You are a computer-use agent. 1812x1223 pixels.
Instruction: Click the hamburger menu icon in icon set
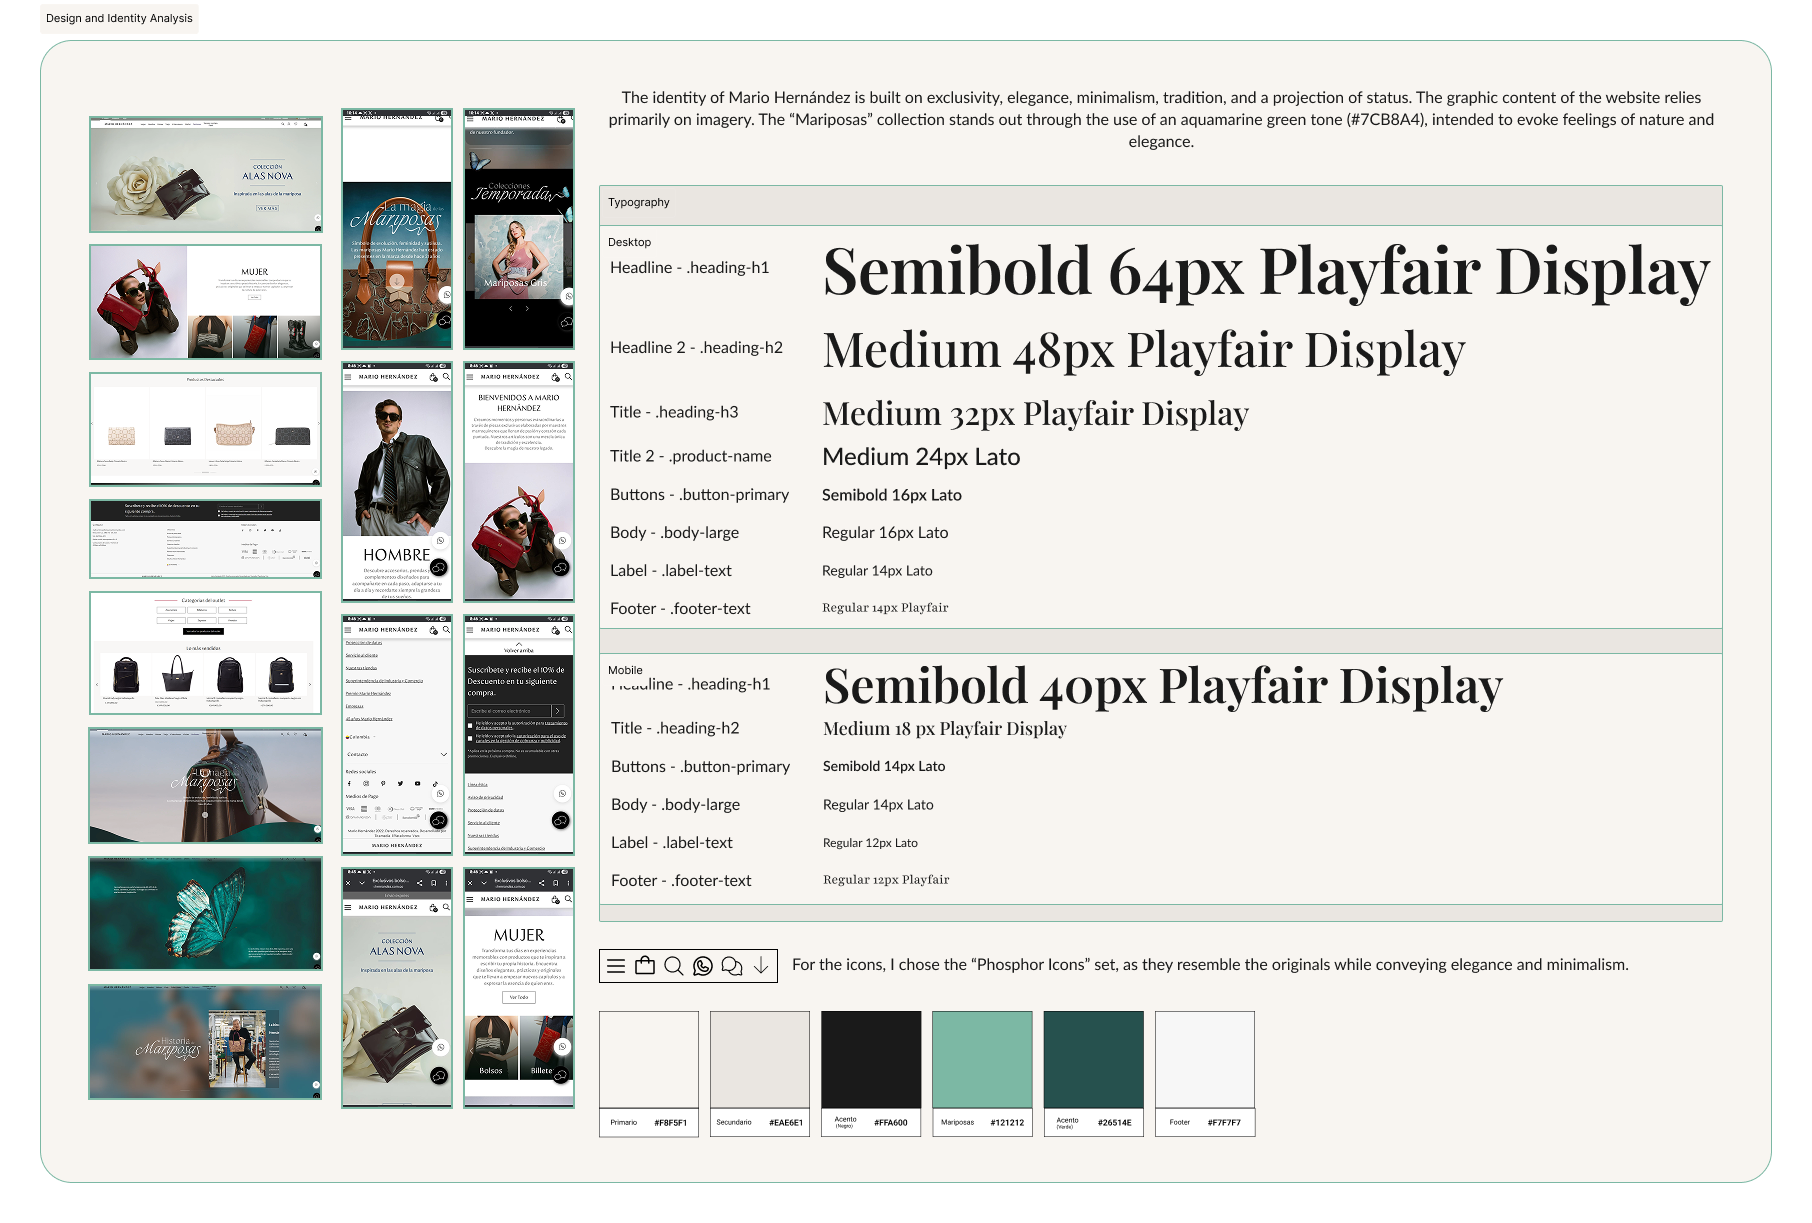pyautogui.click(x=616, y=966)
